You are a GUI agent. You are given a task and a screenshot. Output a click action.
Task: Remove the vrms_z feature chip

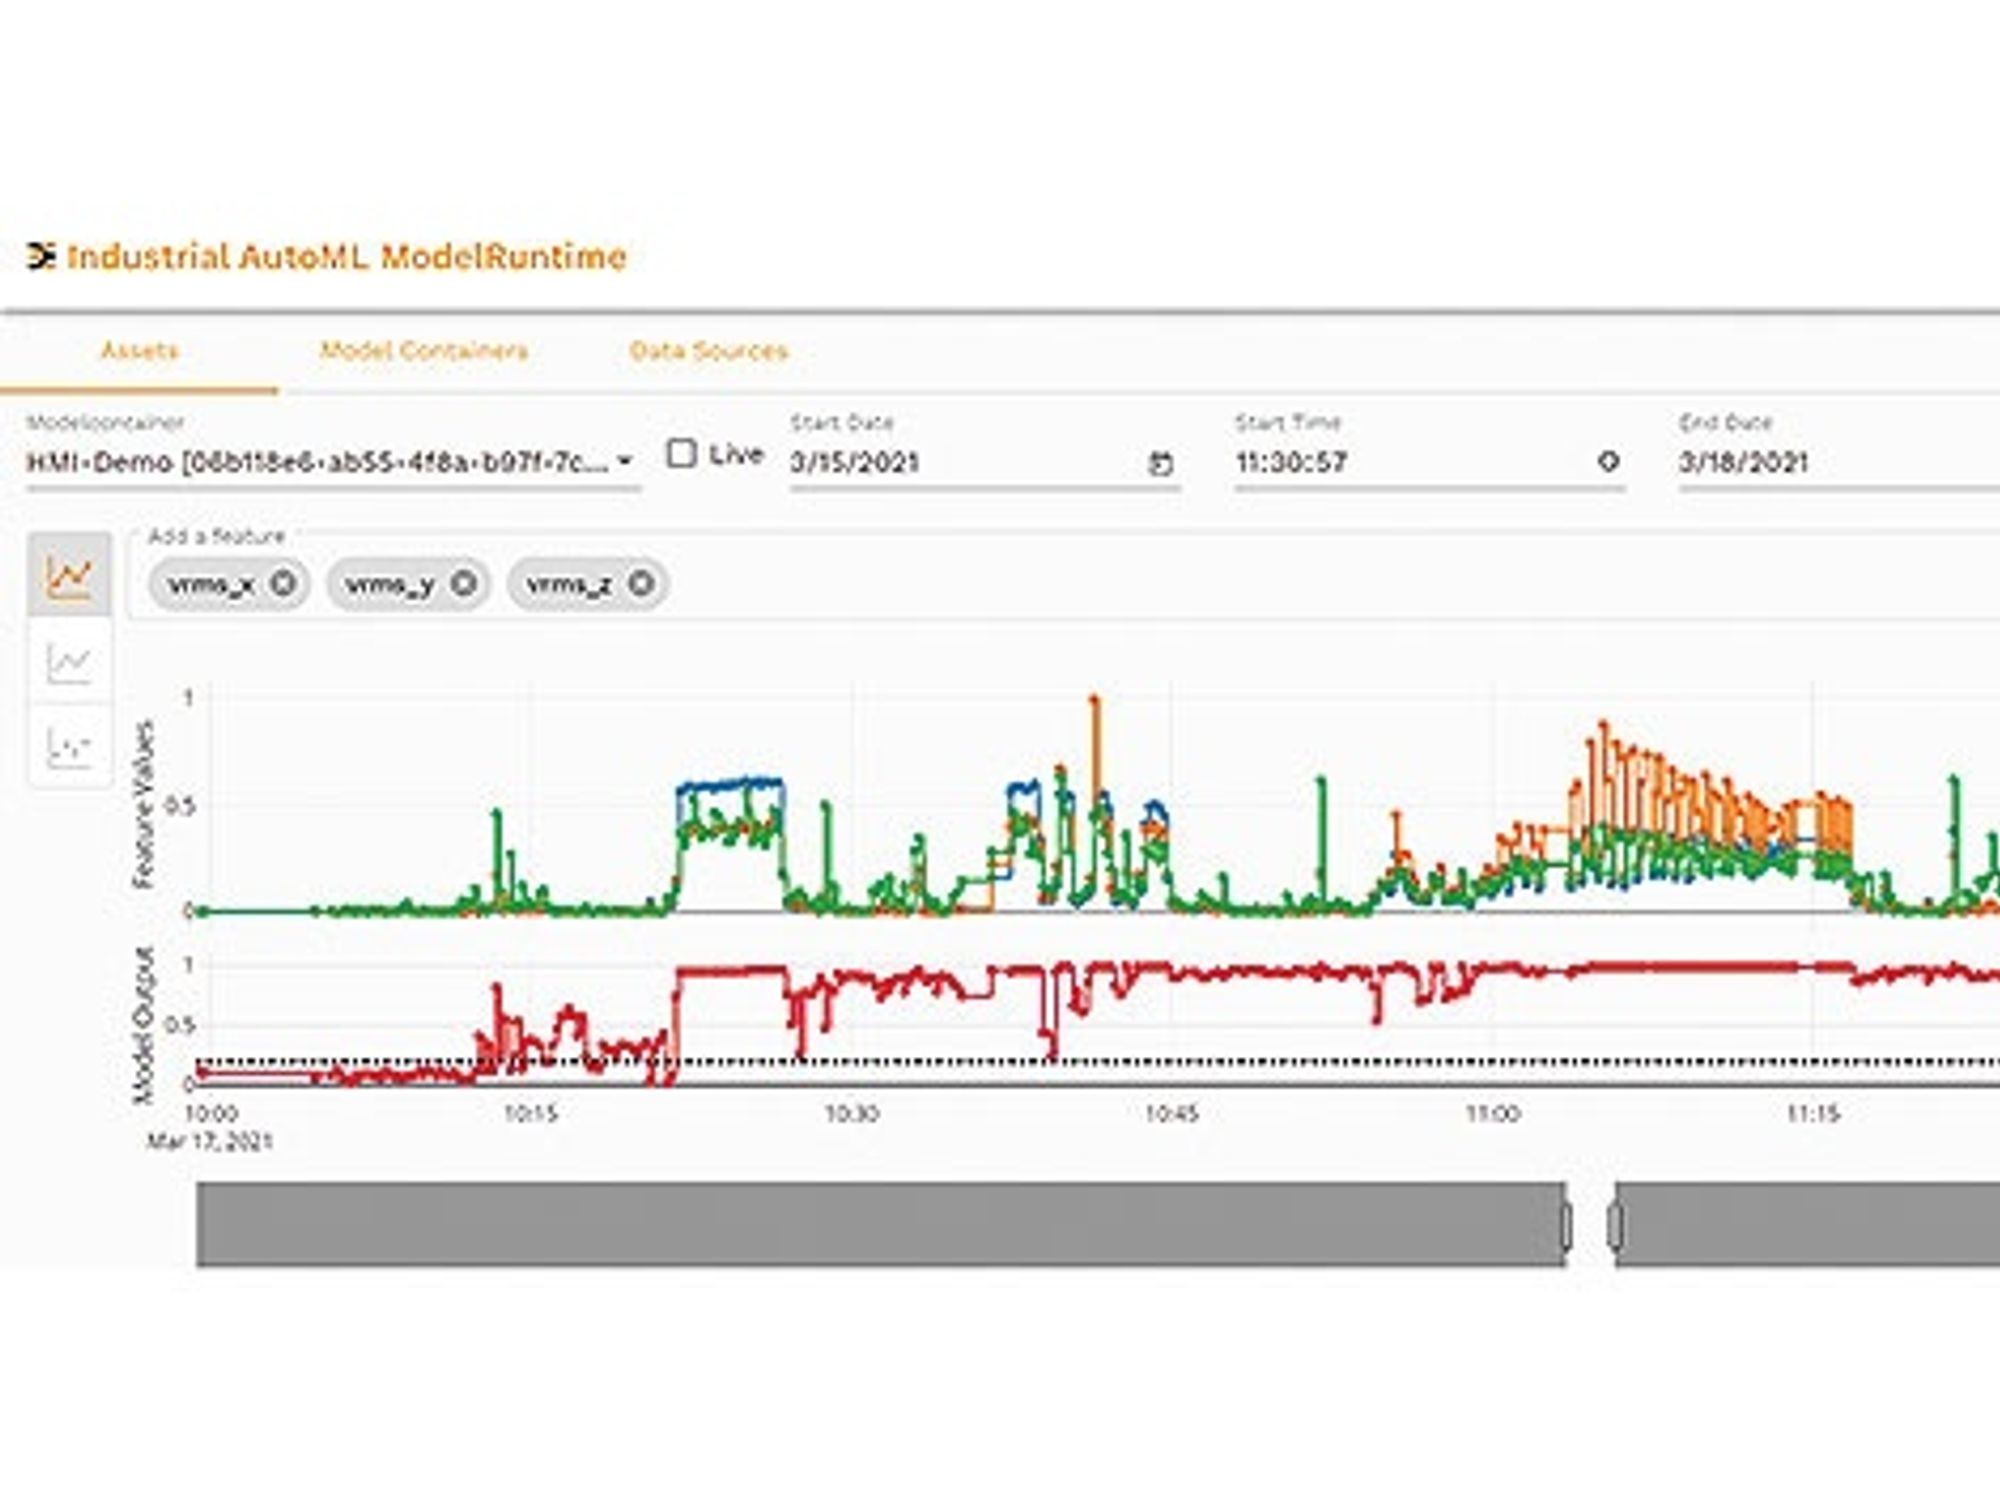[641, 583]
